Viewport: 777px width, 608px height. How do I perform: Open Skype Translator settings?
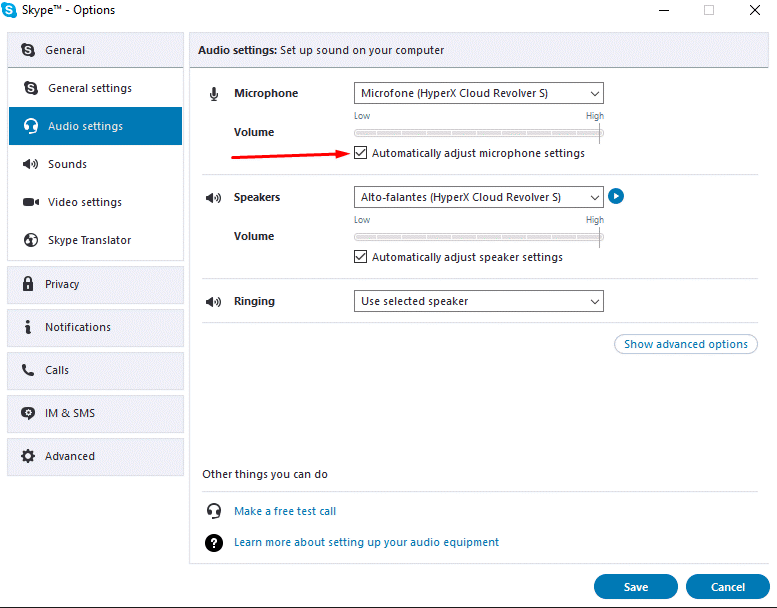(x=95, y=240)
